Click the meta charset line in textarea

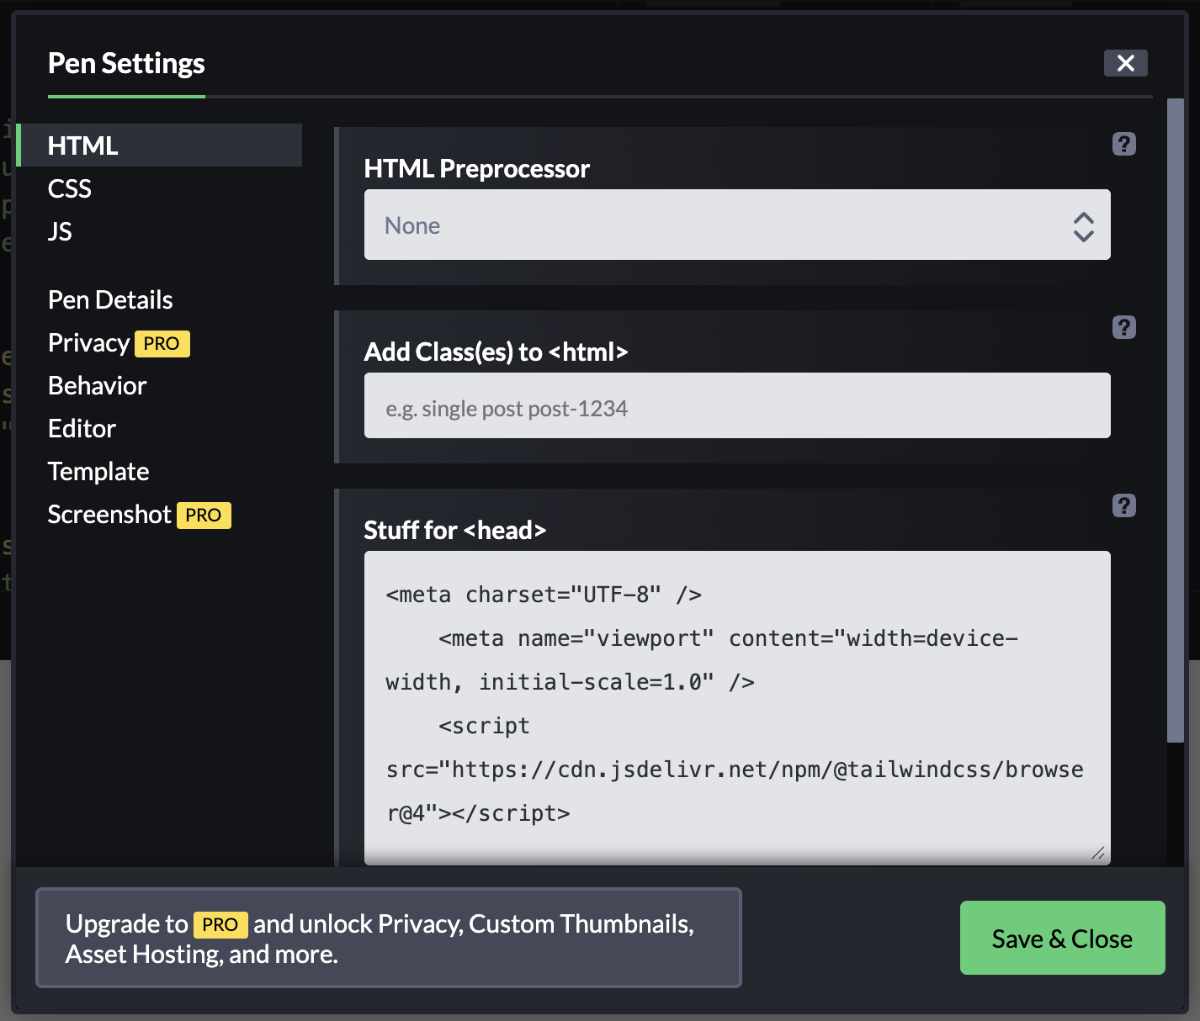[543, 595]
